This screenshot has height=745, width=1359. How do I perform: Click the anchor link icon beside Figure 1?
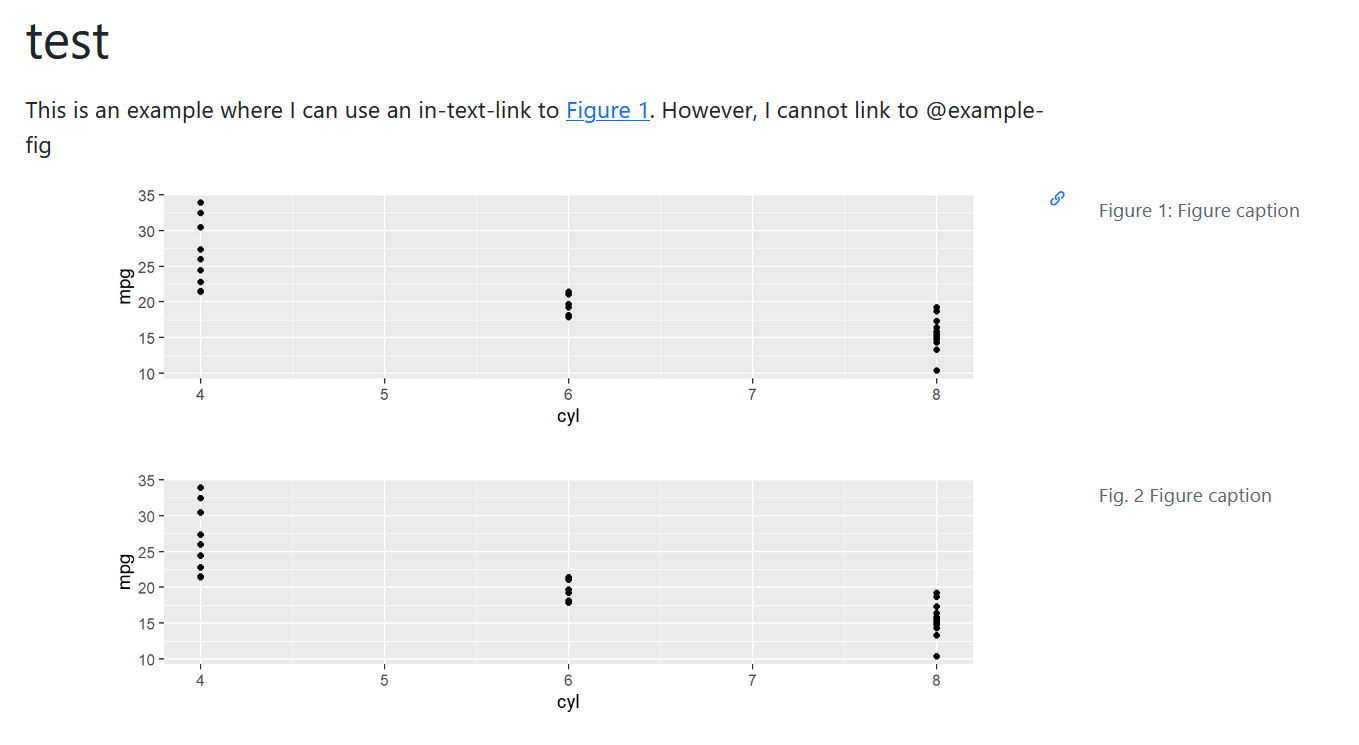(x=1057, y=198)
